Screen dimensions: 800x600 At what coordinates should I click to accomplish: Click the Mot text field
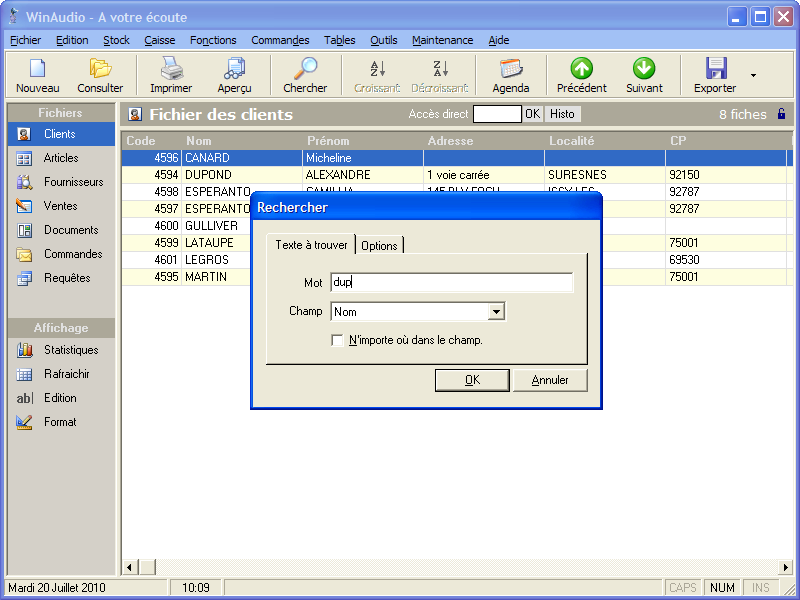click(451, 283)
